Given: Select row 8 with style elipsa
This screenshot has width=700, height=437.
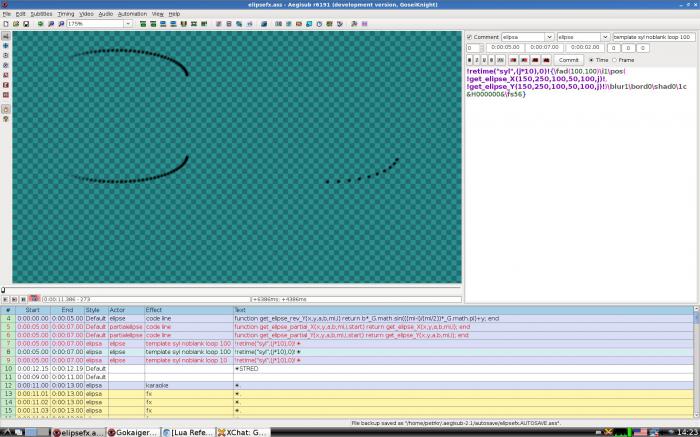Looking at the screenshot, I should [347, 352].
